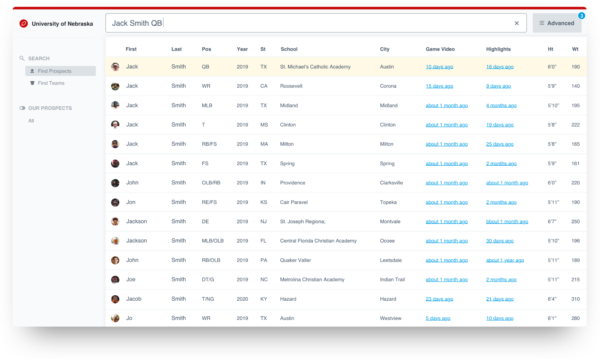Open All under Our Prospects
Viewport: 600px width, 360px height.
[31, 121]
